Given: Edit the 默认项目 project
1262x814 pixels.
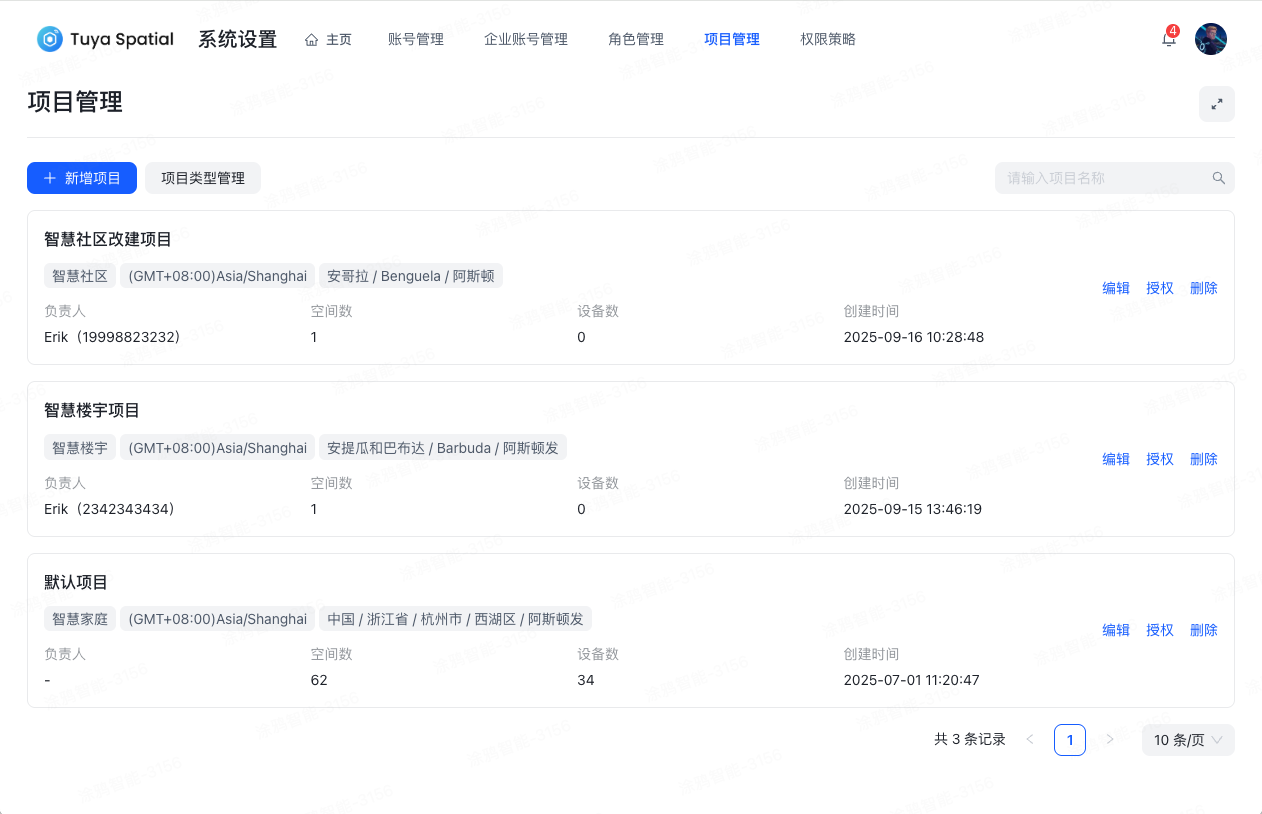Looking at the screenshot, I should pyautogui.click(x=1116, y=630).
